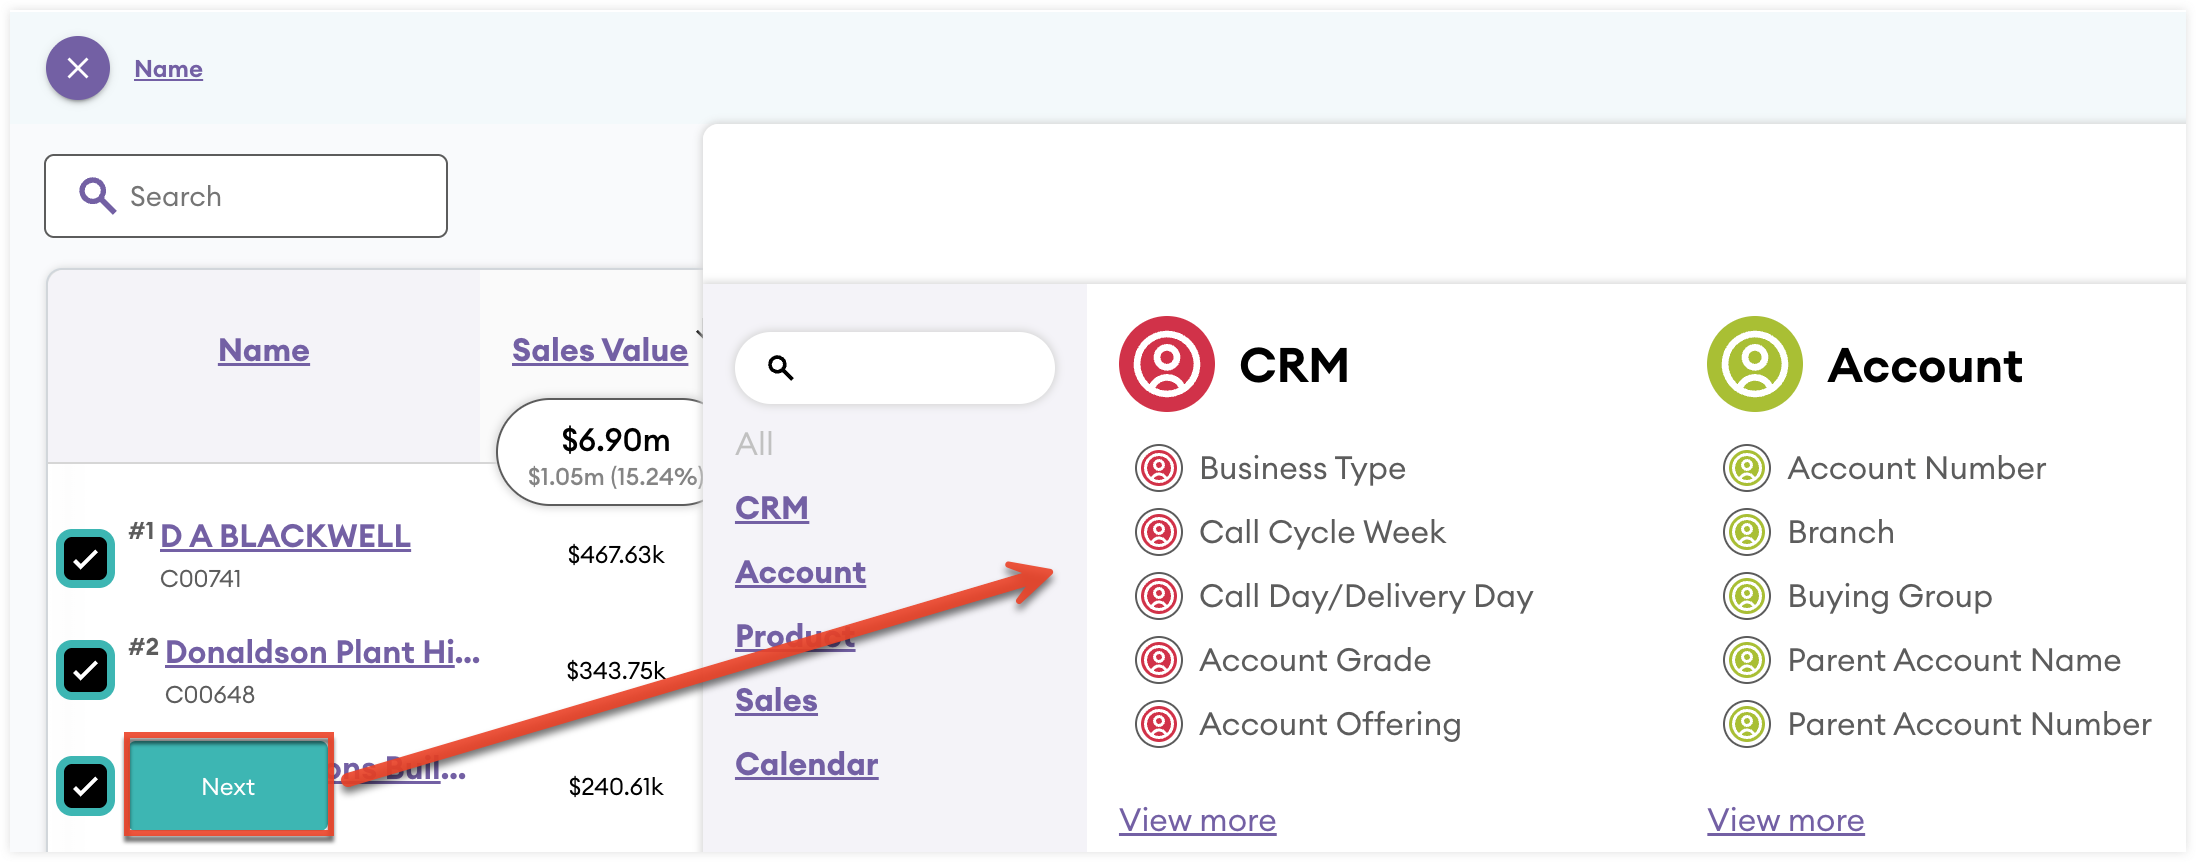The height and width of the screenshot is (862, 2196).
Task: Select the Account category in side list
Action: 801,572
